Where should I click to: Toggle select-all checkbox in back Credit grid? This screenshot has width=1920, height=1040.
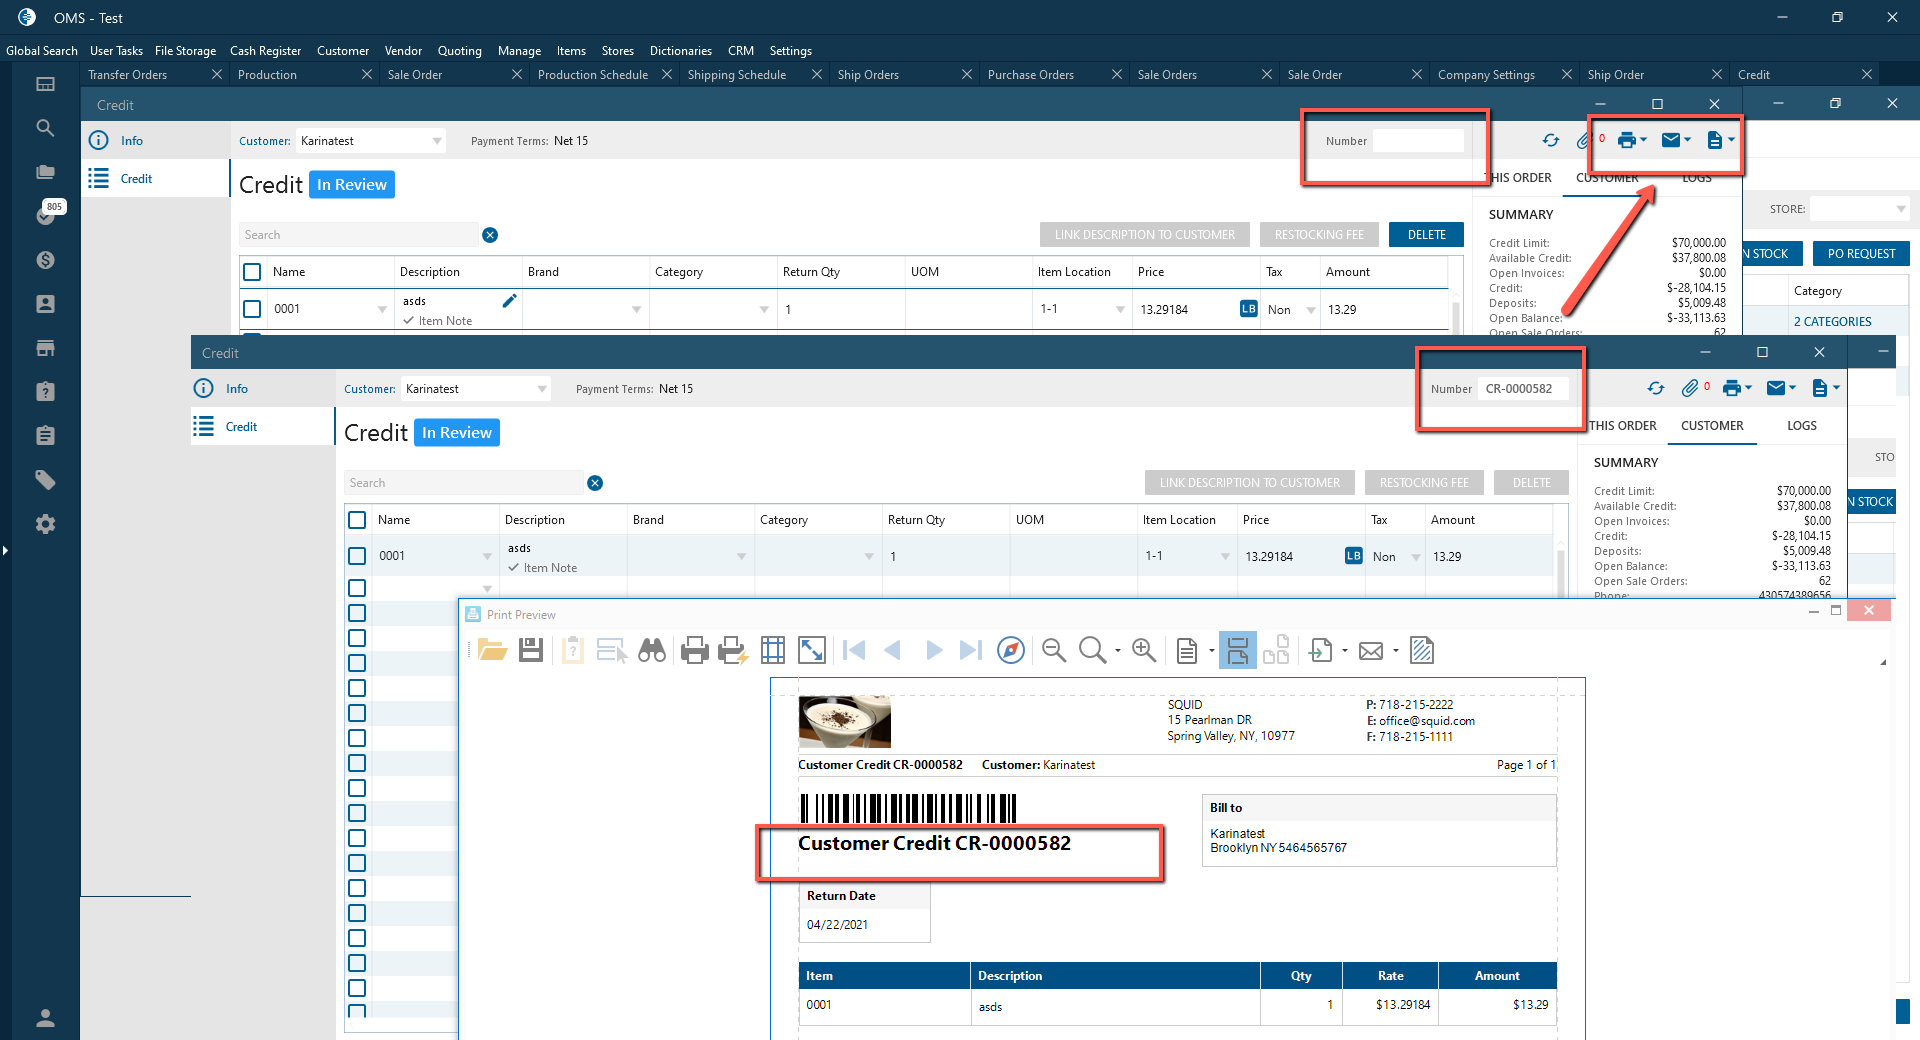click(x=252, y=272)
